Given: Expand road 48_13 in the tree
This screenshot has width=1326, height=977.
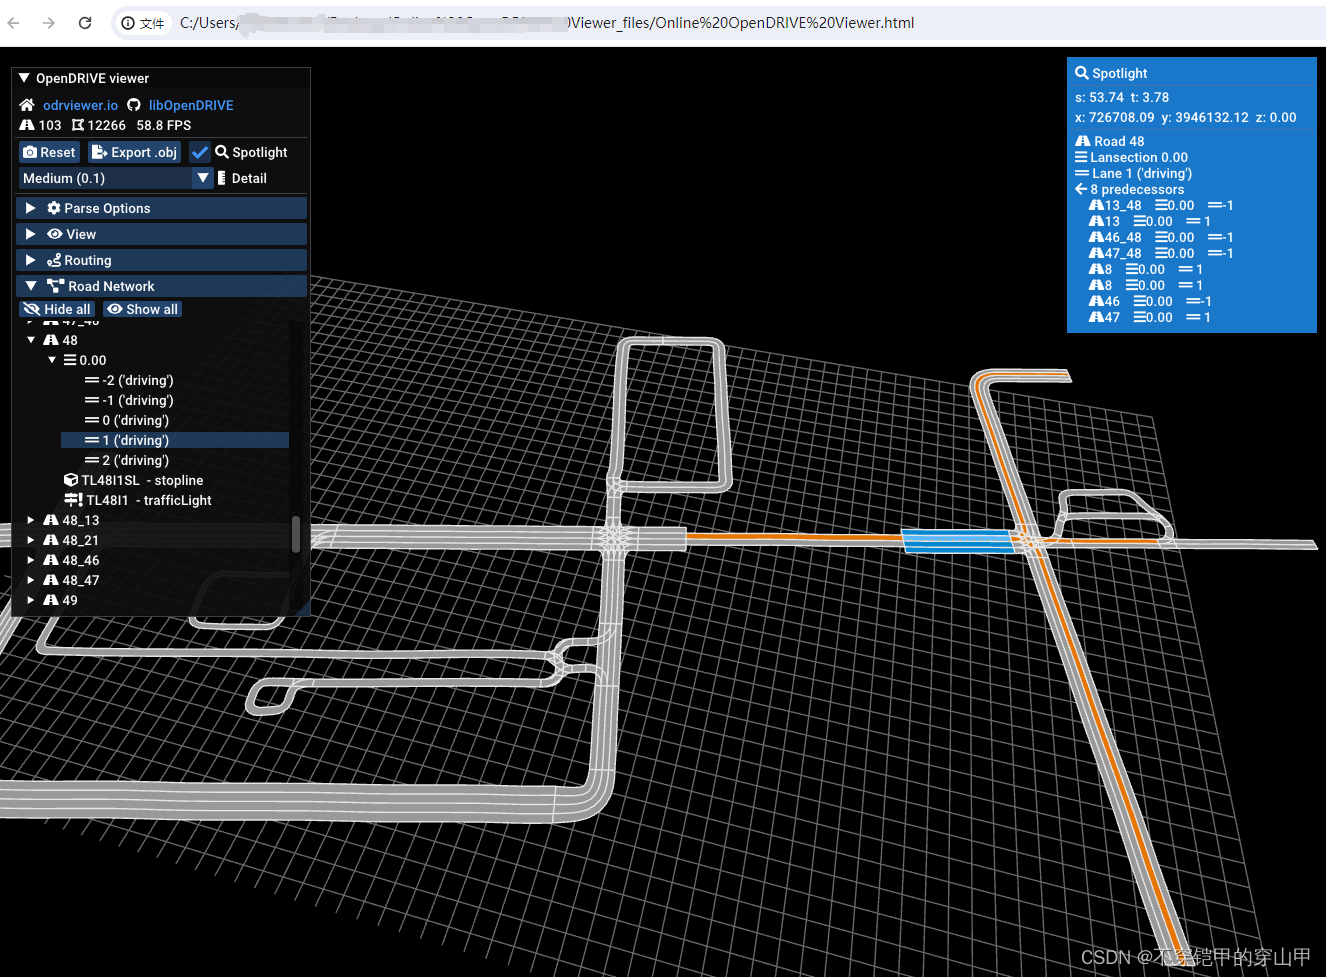Looking at the screenshot, I should [x=31, y=520].
